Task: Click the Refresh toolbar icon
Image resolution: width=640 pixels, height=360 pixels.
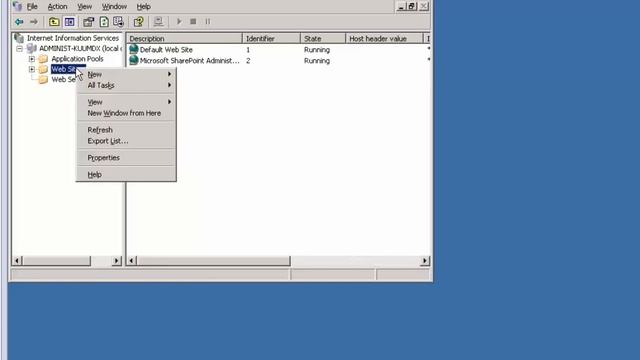Action: pyautogui.click(x=104, y=22)
